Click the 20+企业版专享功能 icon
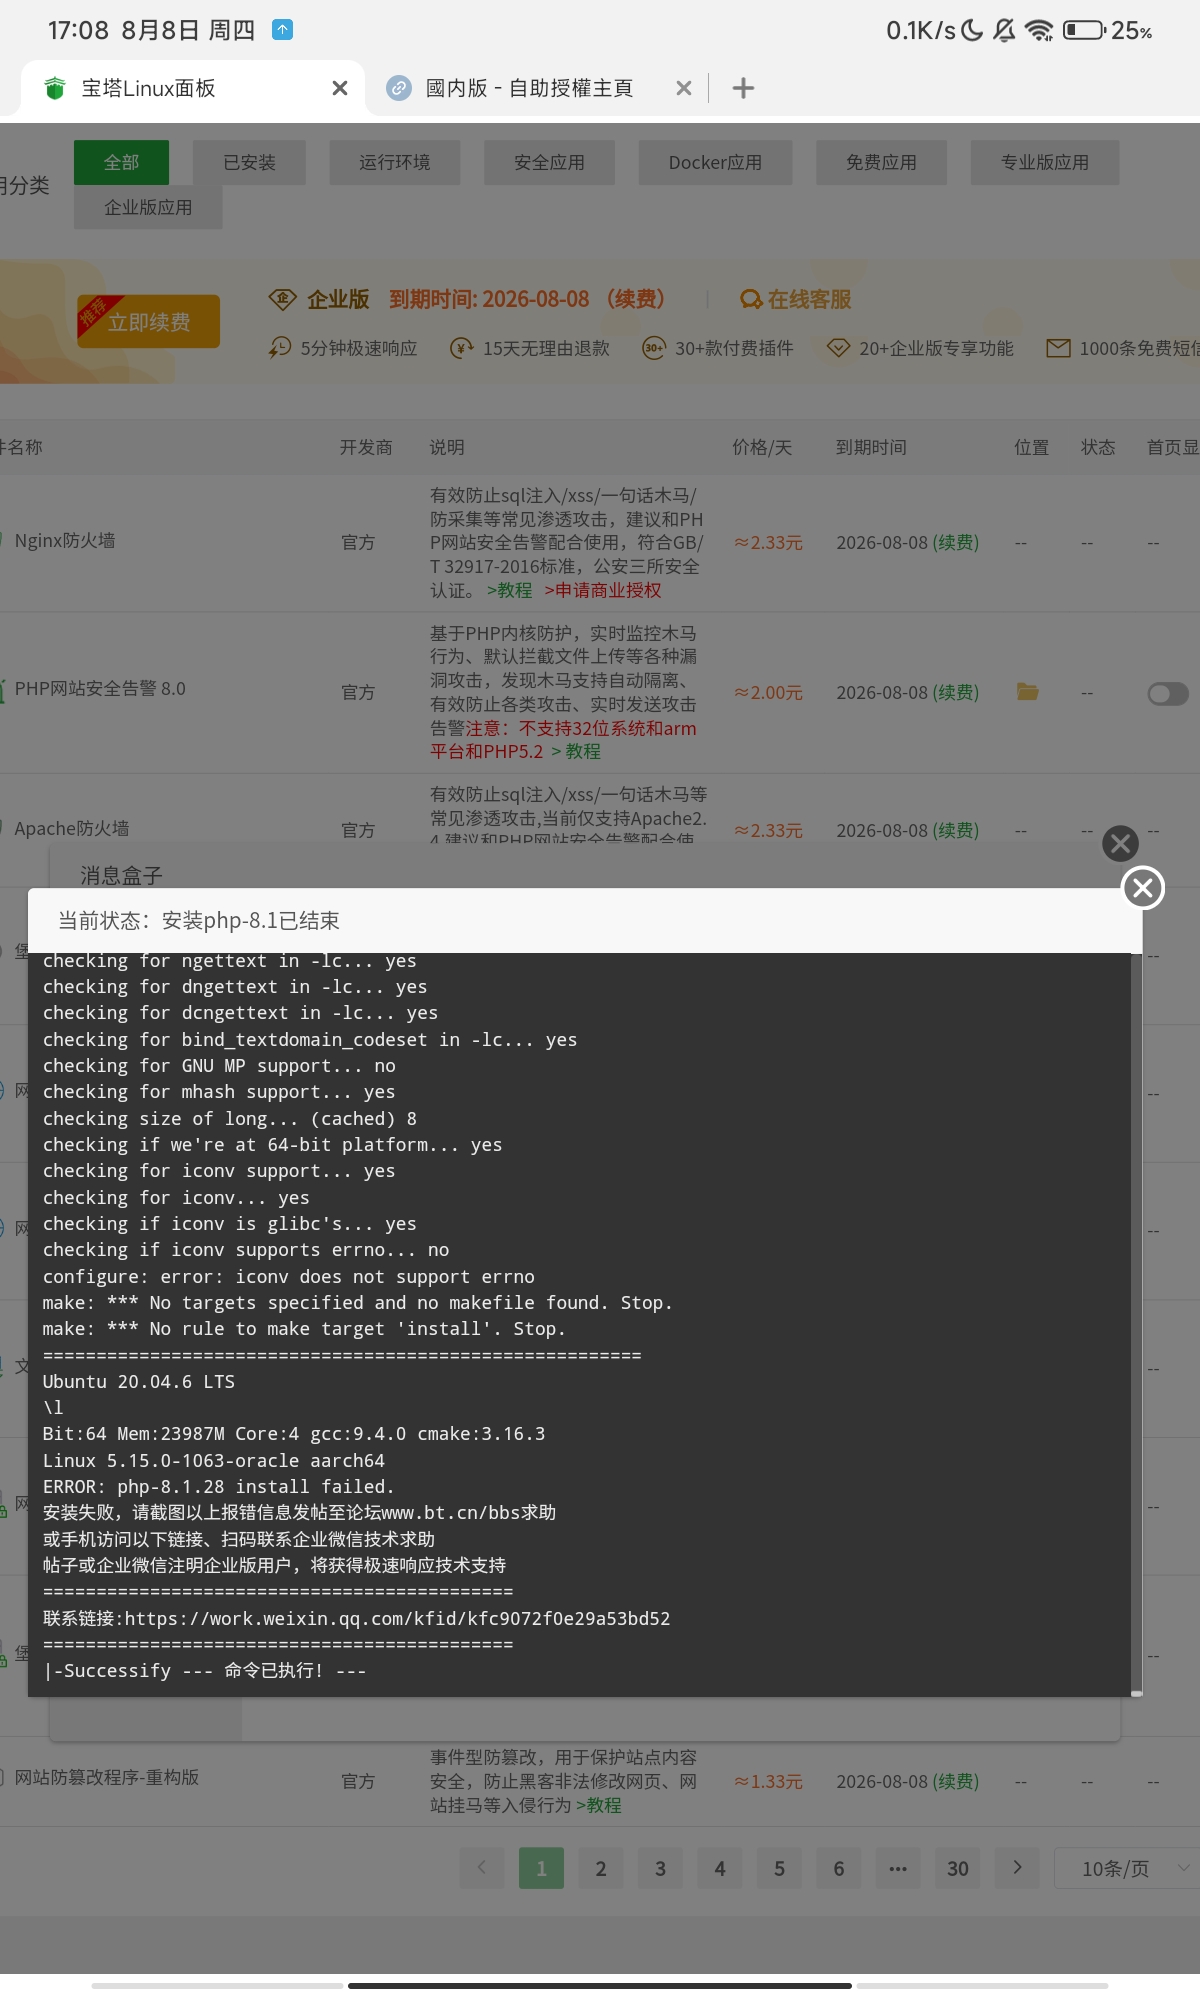 tap(838, 348)
